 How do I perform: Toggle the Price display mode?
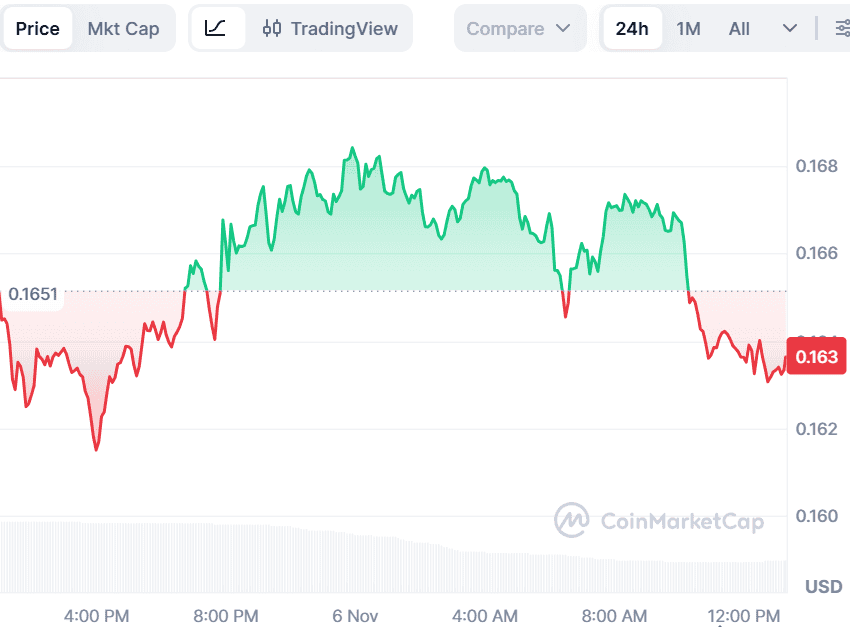pos(38,28)
